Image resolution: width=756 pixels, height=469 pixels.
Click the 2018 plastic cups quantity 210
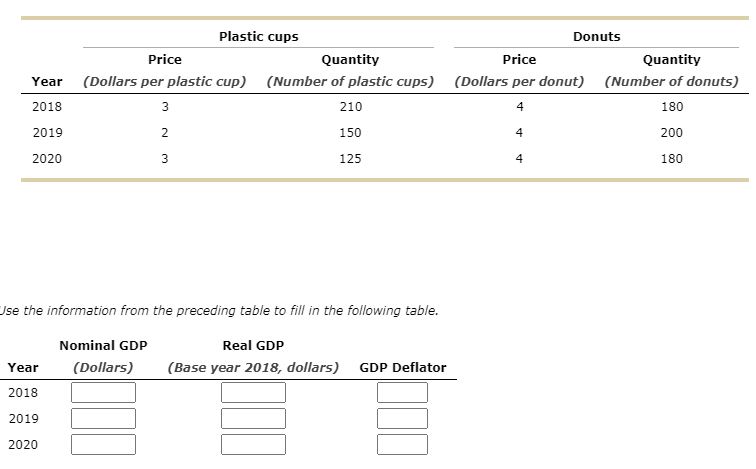click(351, 107)
